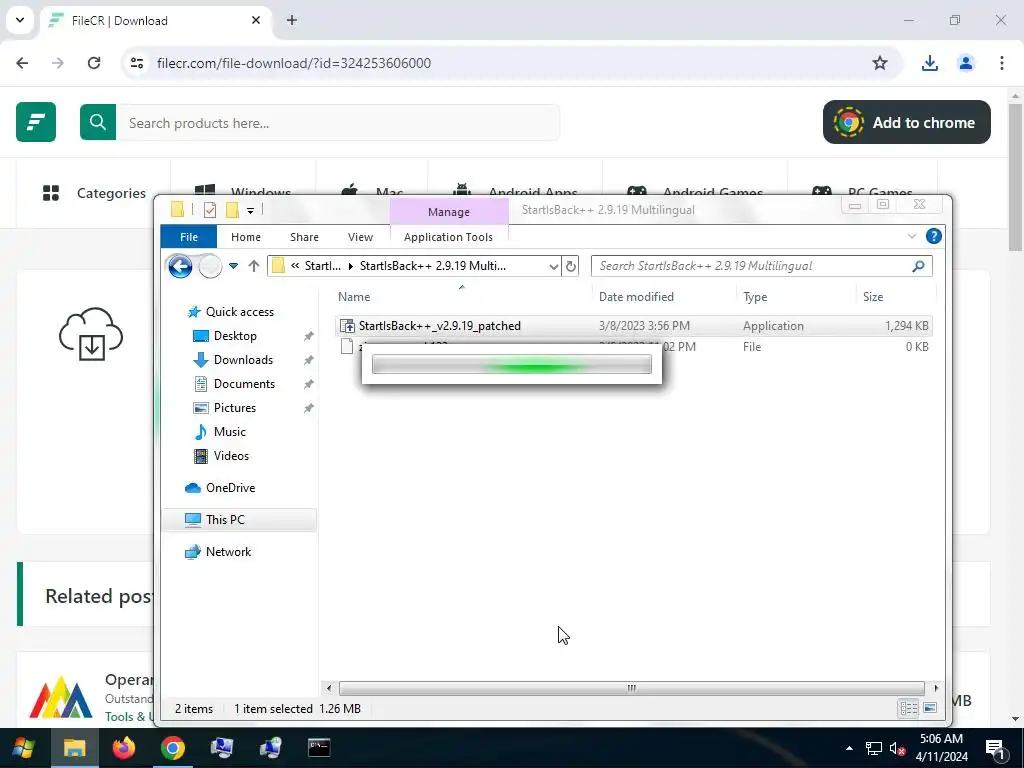Click the Explorer forward navigation arrow

click(x=210, y=266)
